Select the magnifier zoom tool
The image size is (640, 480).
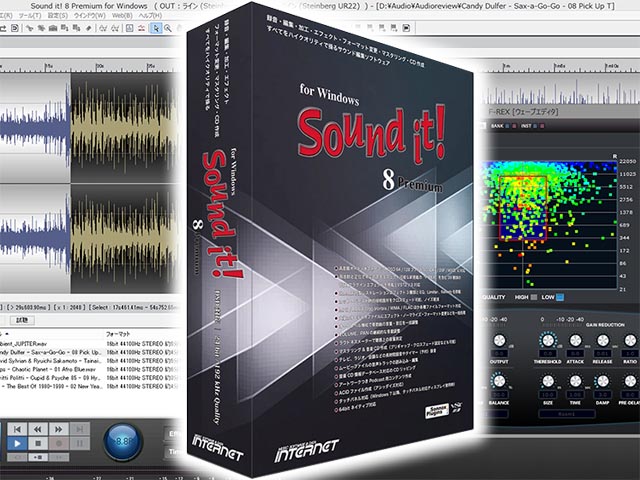coord(168,28)
